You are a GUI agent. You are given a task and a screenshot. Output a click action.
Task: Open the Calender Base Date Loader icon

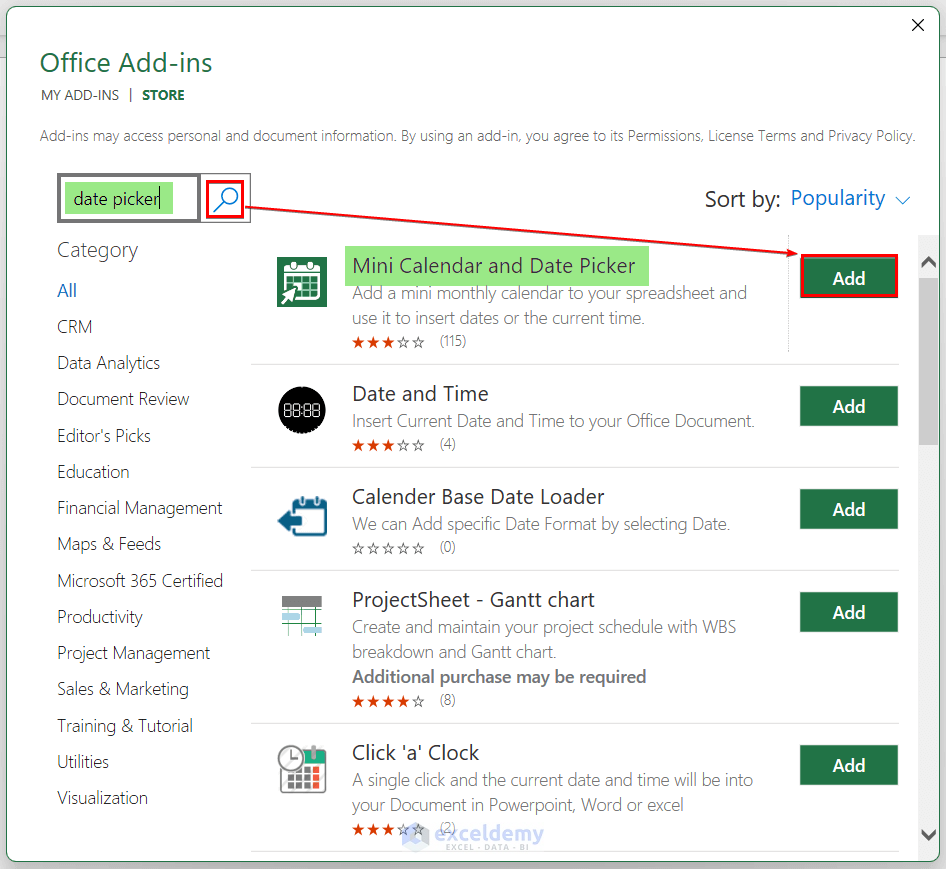tap(302, 516)
